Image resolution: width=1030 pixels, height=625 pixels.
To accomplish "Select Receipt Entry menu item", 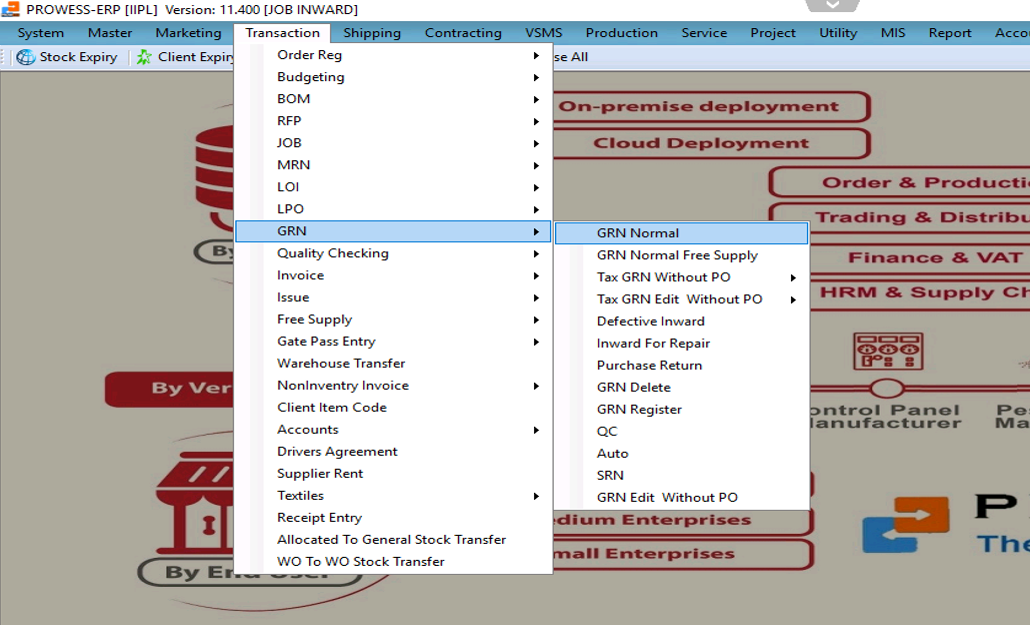I will (319, 517).
